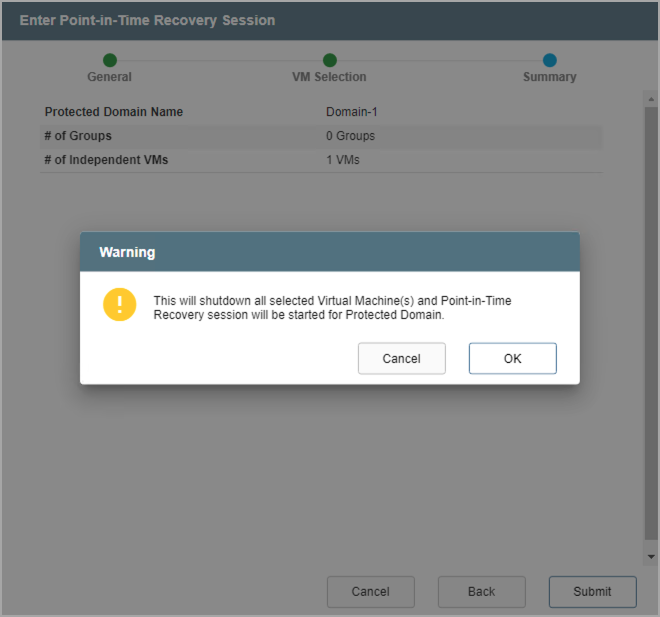The height and width of the screenshot is (617, 660).
Task: Select the VM Selection step label
Action: [x=329, y=77]
